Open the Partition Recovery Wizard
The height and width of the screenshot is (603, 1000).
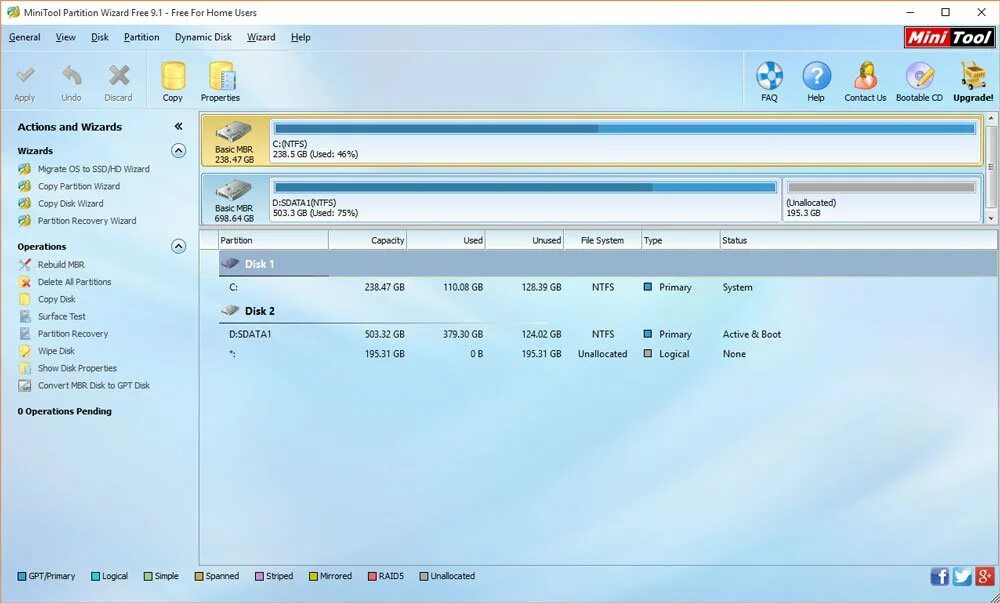click(x=87, y=221)
